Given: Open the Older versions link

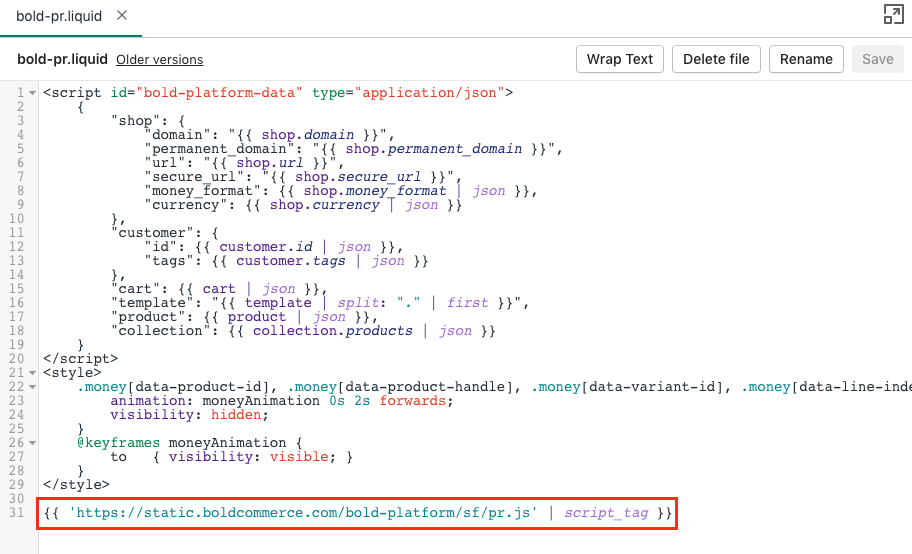Looking at the screenshot, I should tap(159, 60).
